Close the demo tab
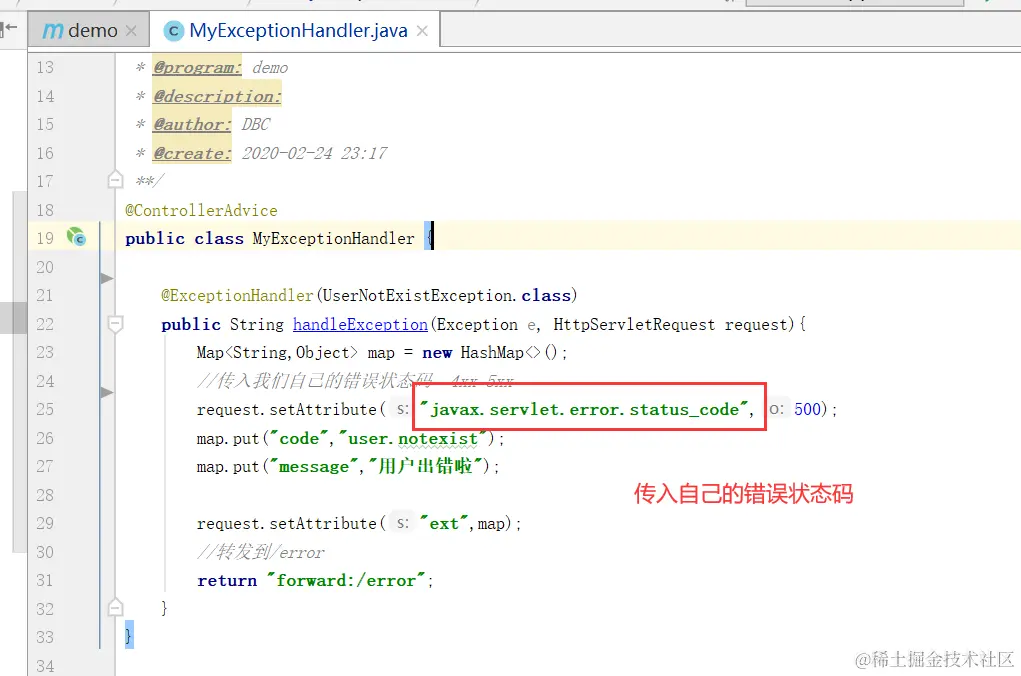Screen dimensions: 1021x676 point(132,31)
